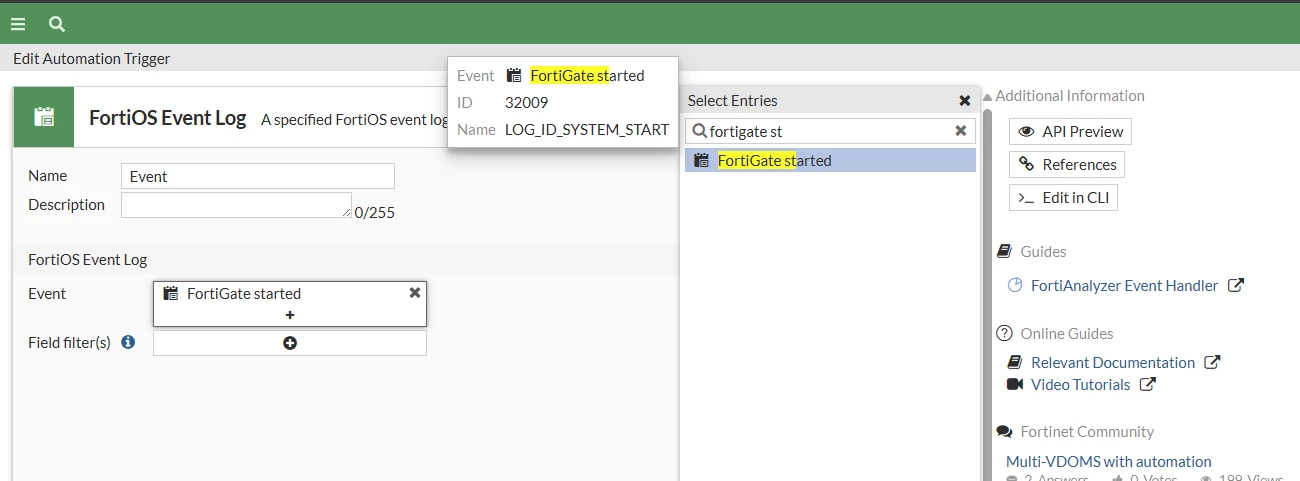Viewport: 1300px width, 481px height.
Task: Close the Select Entries panel
Action: click(x=965, y=100)
